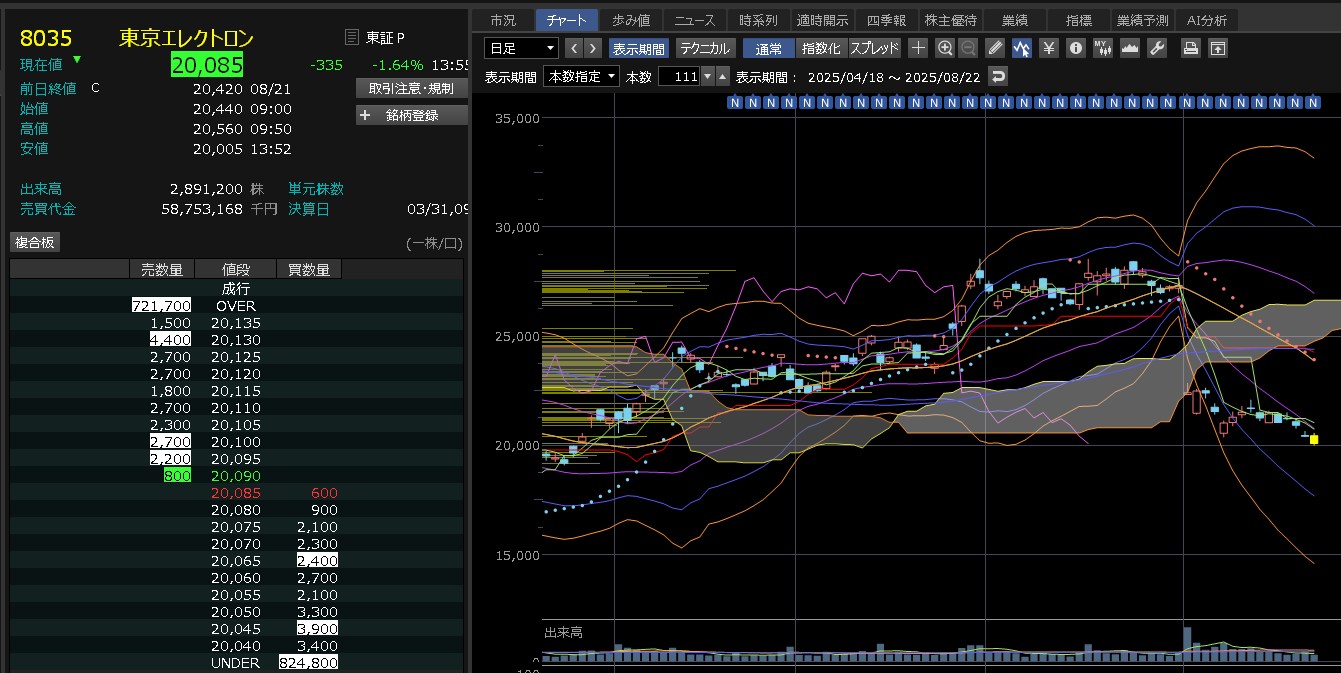This screenshot has height=673, width=1341.
Task: Open the 複合板 board type selector
Action: [x=35, y=242]
